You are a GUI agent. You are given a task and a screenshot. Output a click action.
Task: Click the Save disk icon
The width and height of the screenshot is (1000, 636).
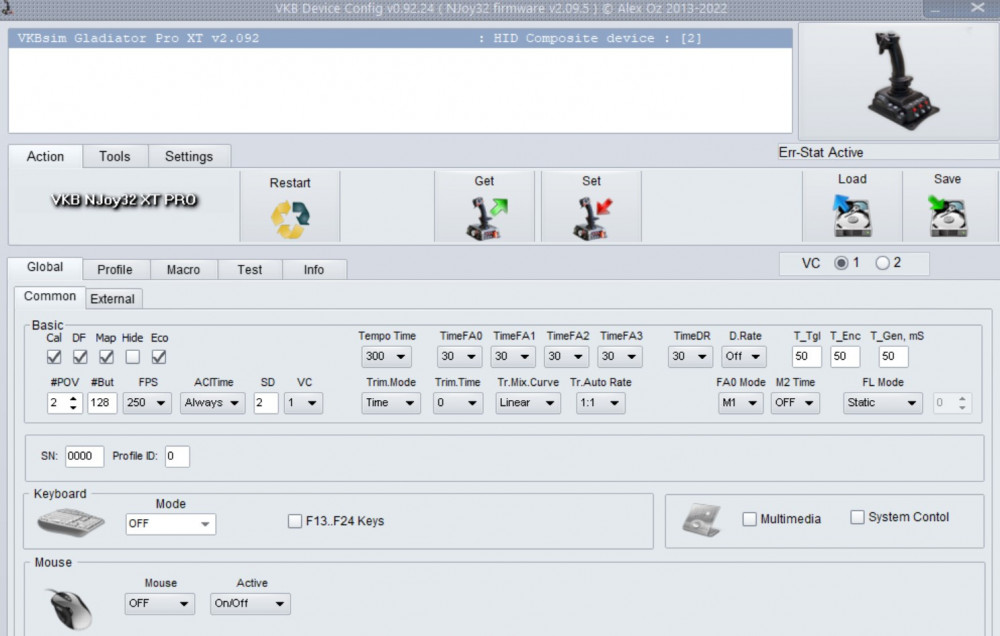[947, 216]
